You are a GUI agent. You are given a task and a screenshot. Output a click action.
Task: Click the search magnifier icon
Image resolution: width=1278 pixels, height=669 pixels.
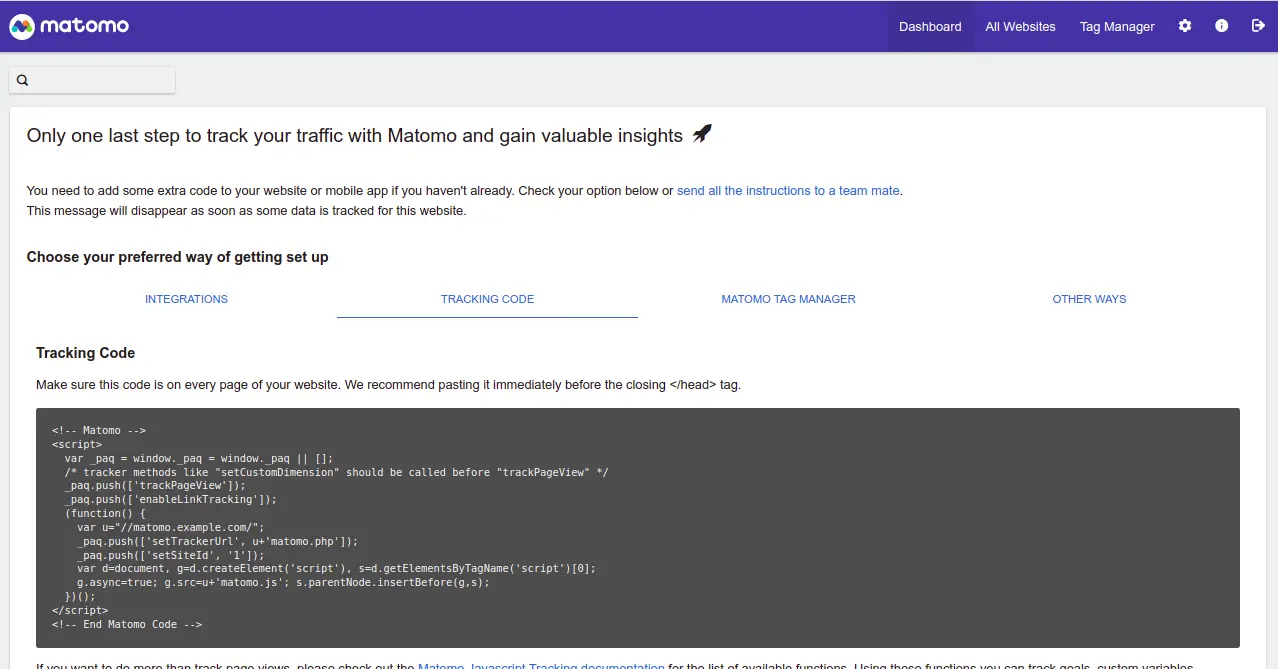[x=23, y=80]
